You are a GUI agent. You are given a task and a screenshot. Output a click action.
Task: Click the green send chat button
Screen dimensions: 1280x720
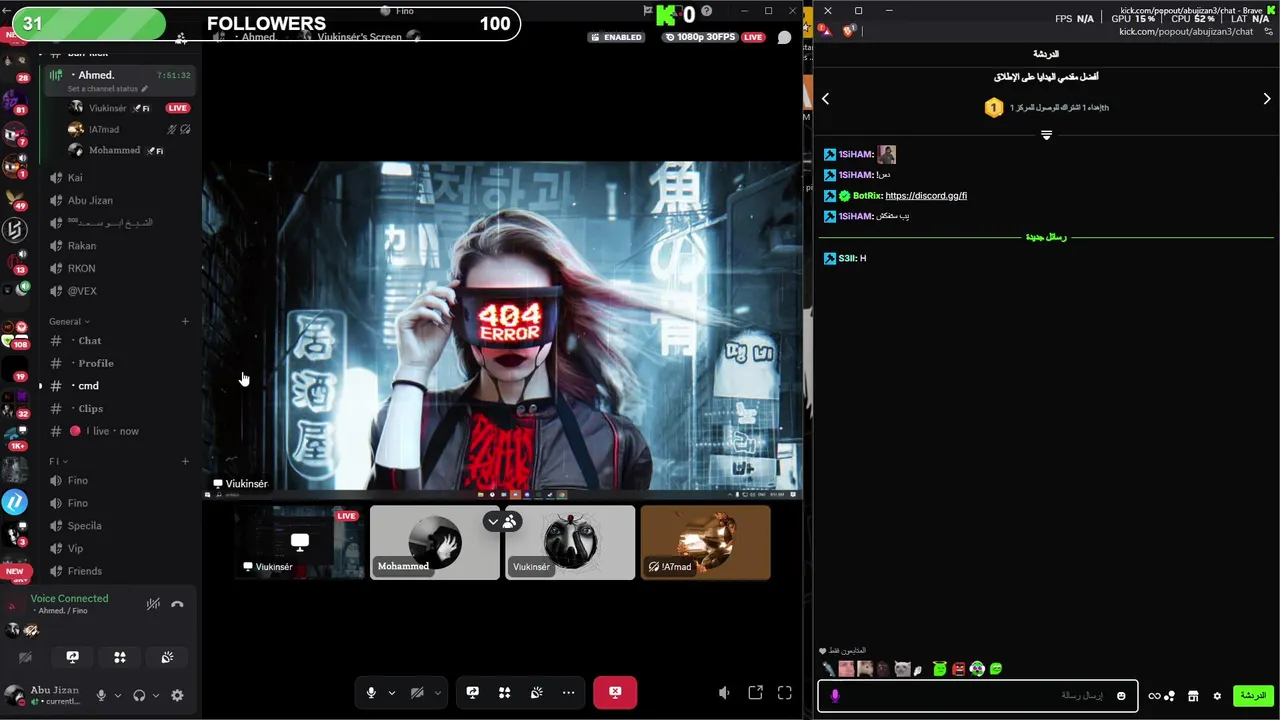coord(1253,696)
